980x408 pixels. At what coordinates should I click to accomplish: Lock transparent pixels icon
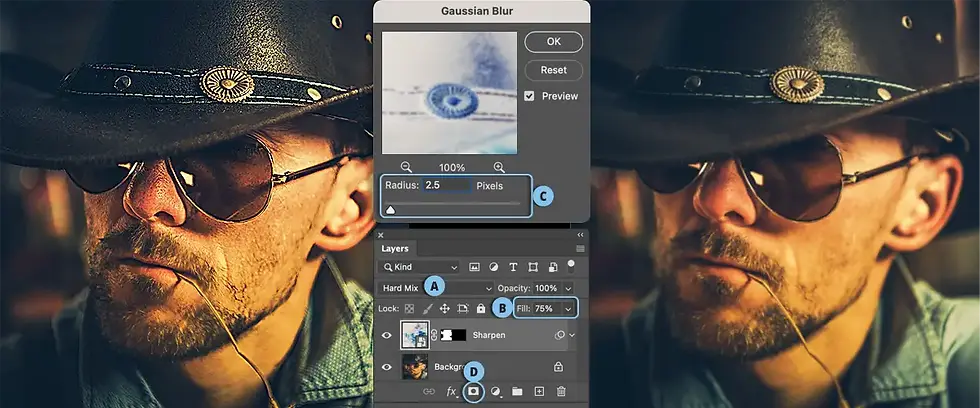(x=409, y=308)
